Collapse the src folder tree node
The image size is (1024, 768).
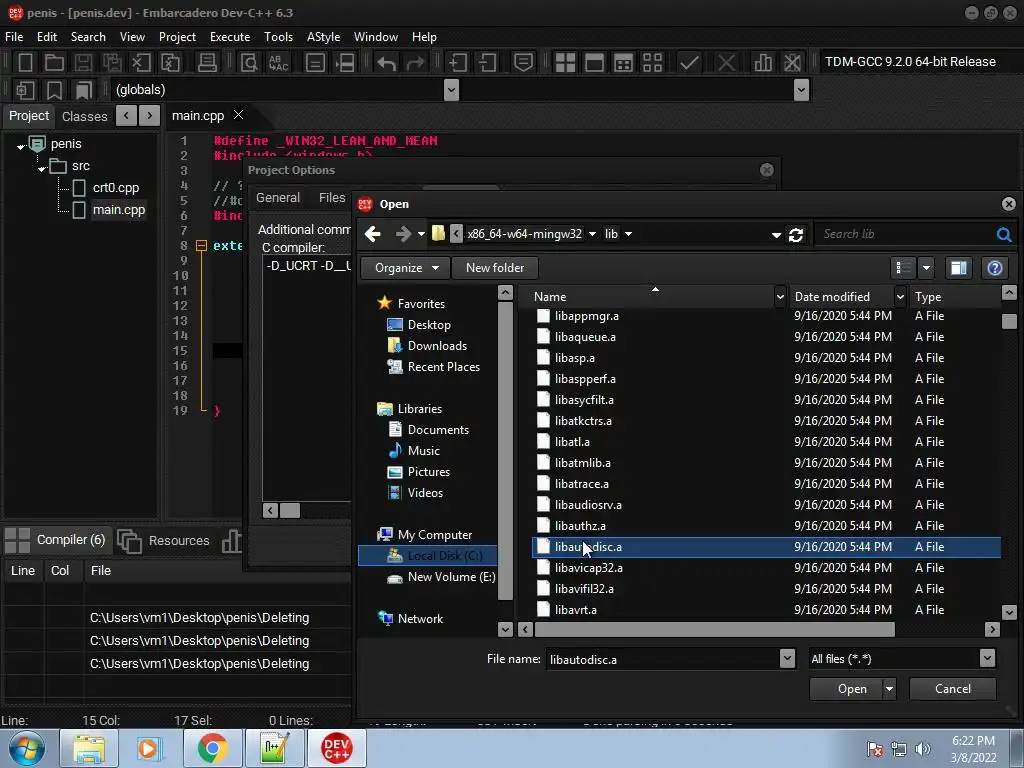(x=42, y=168)
